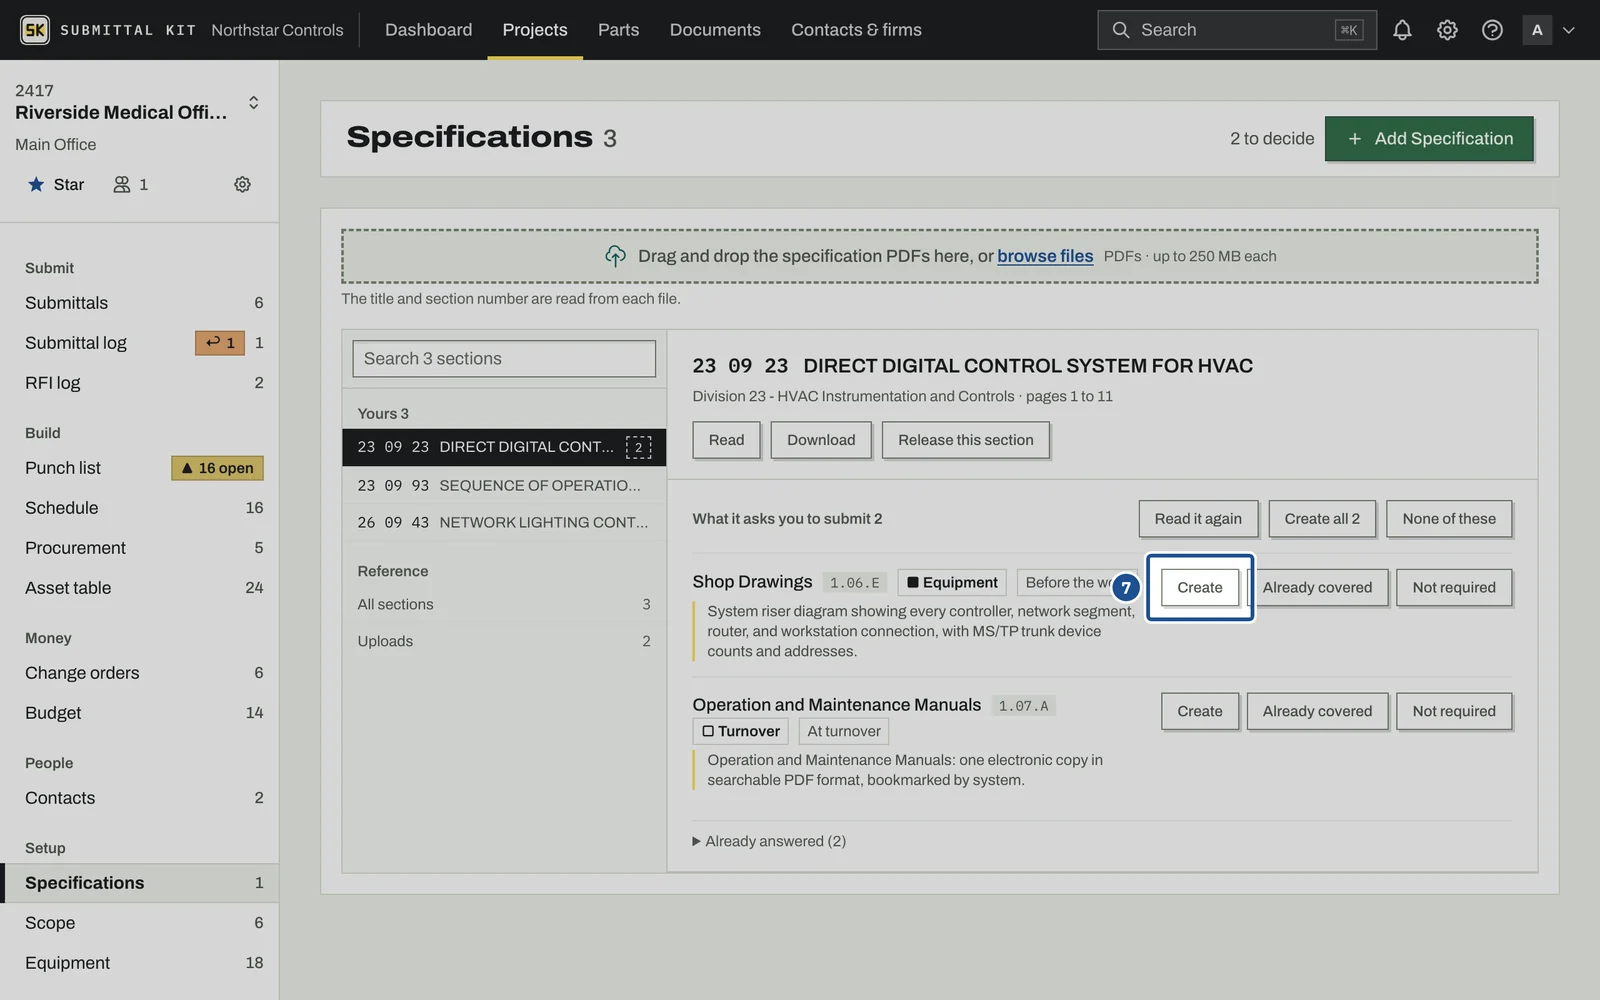Open the notifications bell
This screenshot has width=1600, height=1000.
click(x=1402, y=30)
